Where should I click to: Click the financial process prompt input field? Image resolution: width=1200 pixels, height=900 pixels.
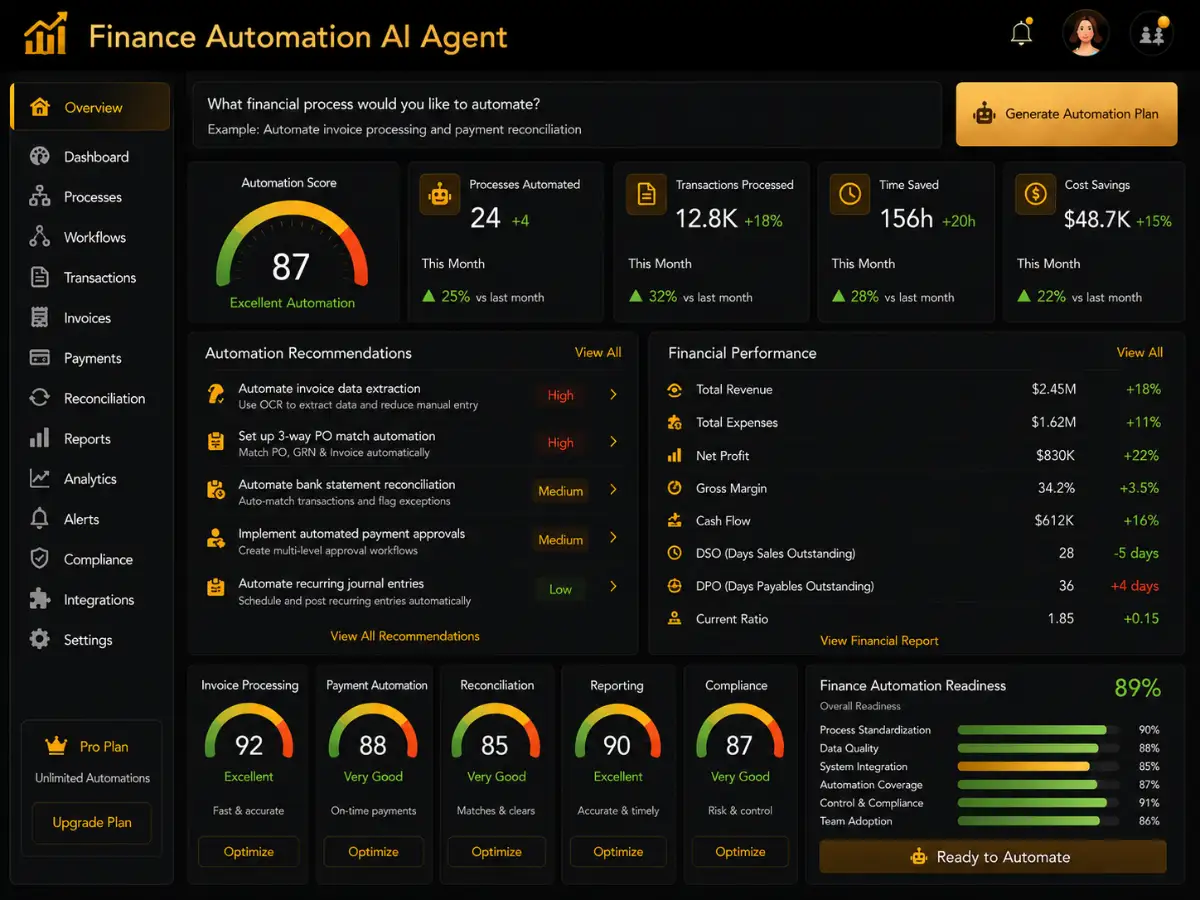pos(567,115)
